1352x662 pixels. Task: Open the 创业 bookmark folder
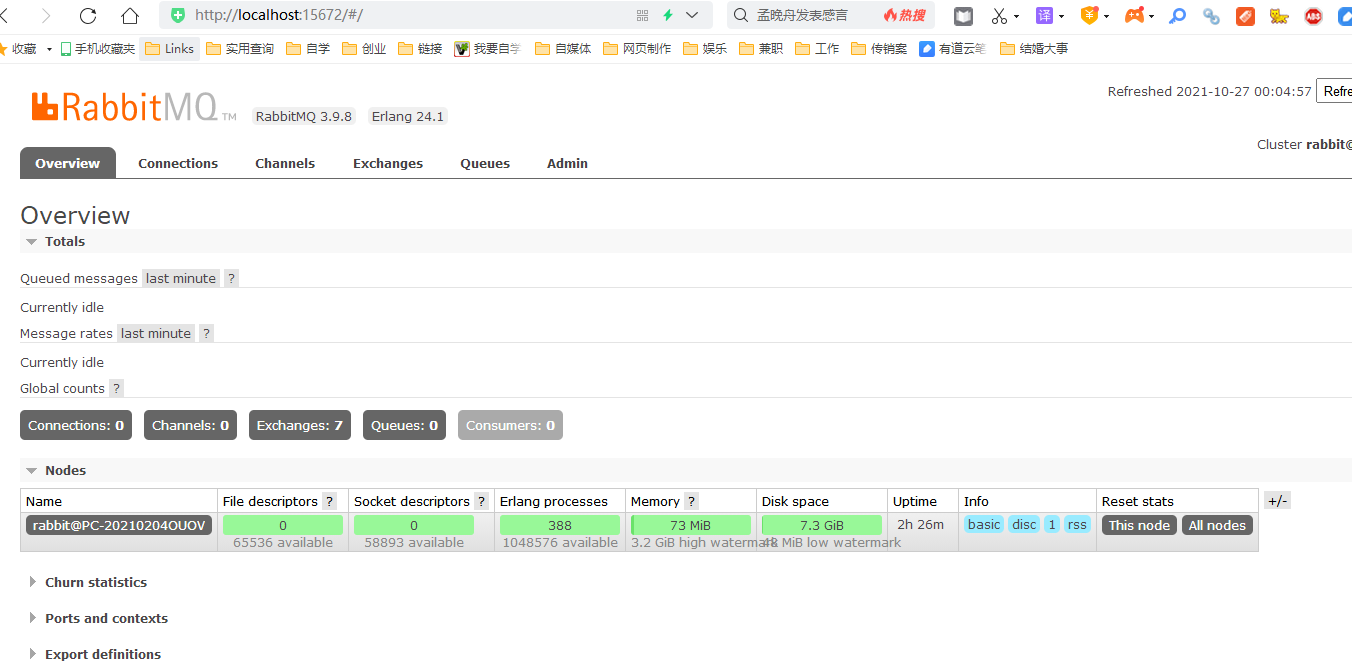point(364,48)
